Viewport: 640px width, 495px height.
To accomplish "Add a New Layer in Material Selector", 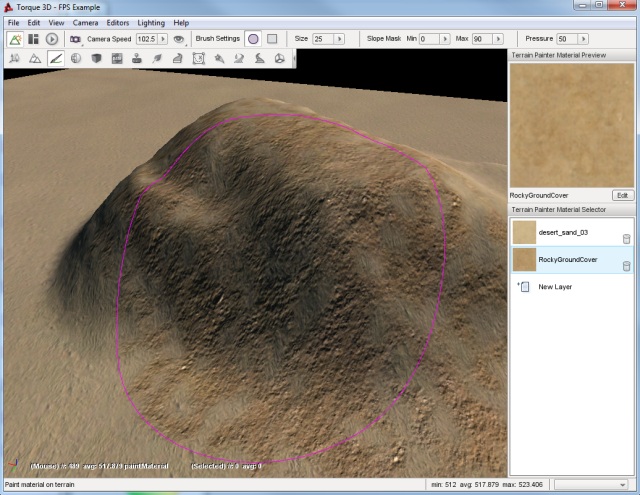I will [555, 287].
